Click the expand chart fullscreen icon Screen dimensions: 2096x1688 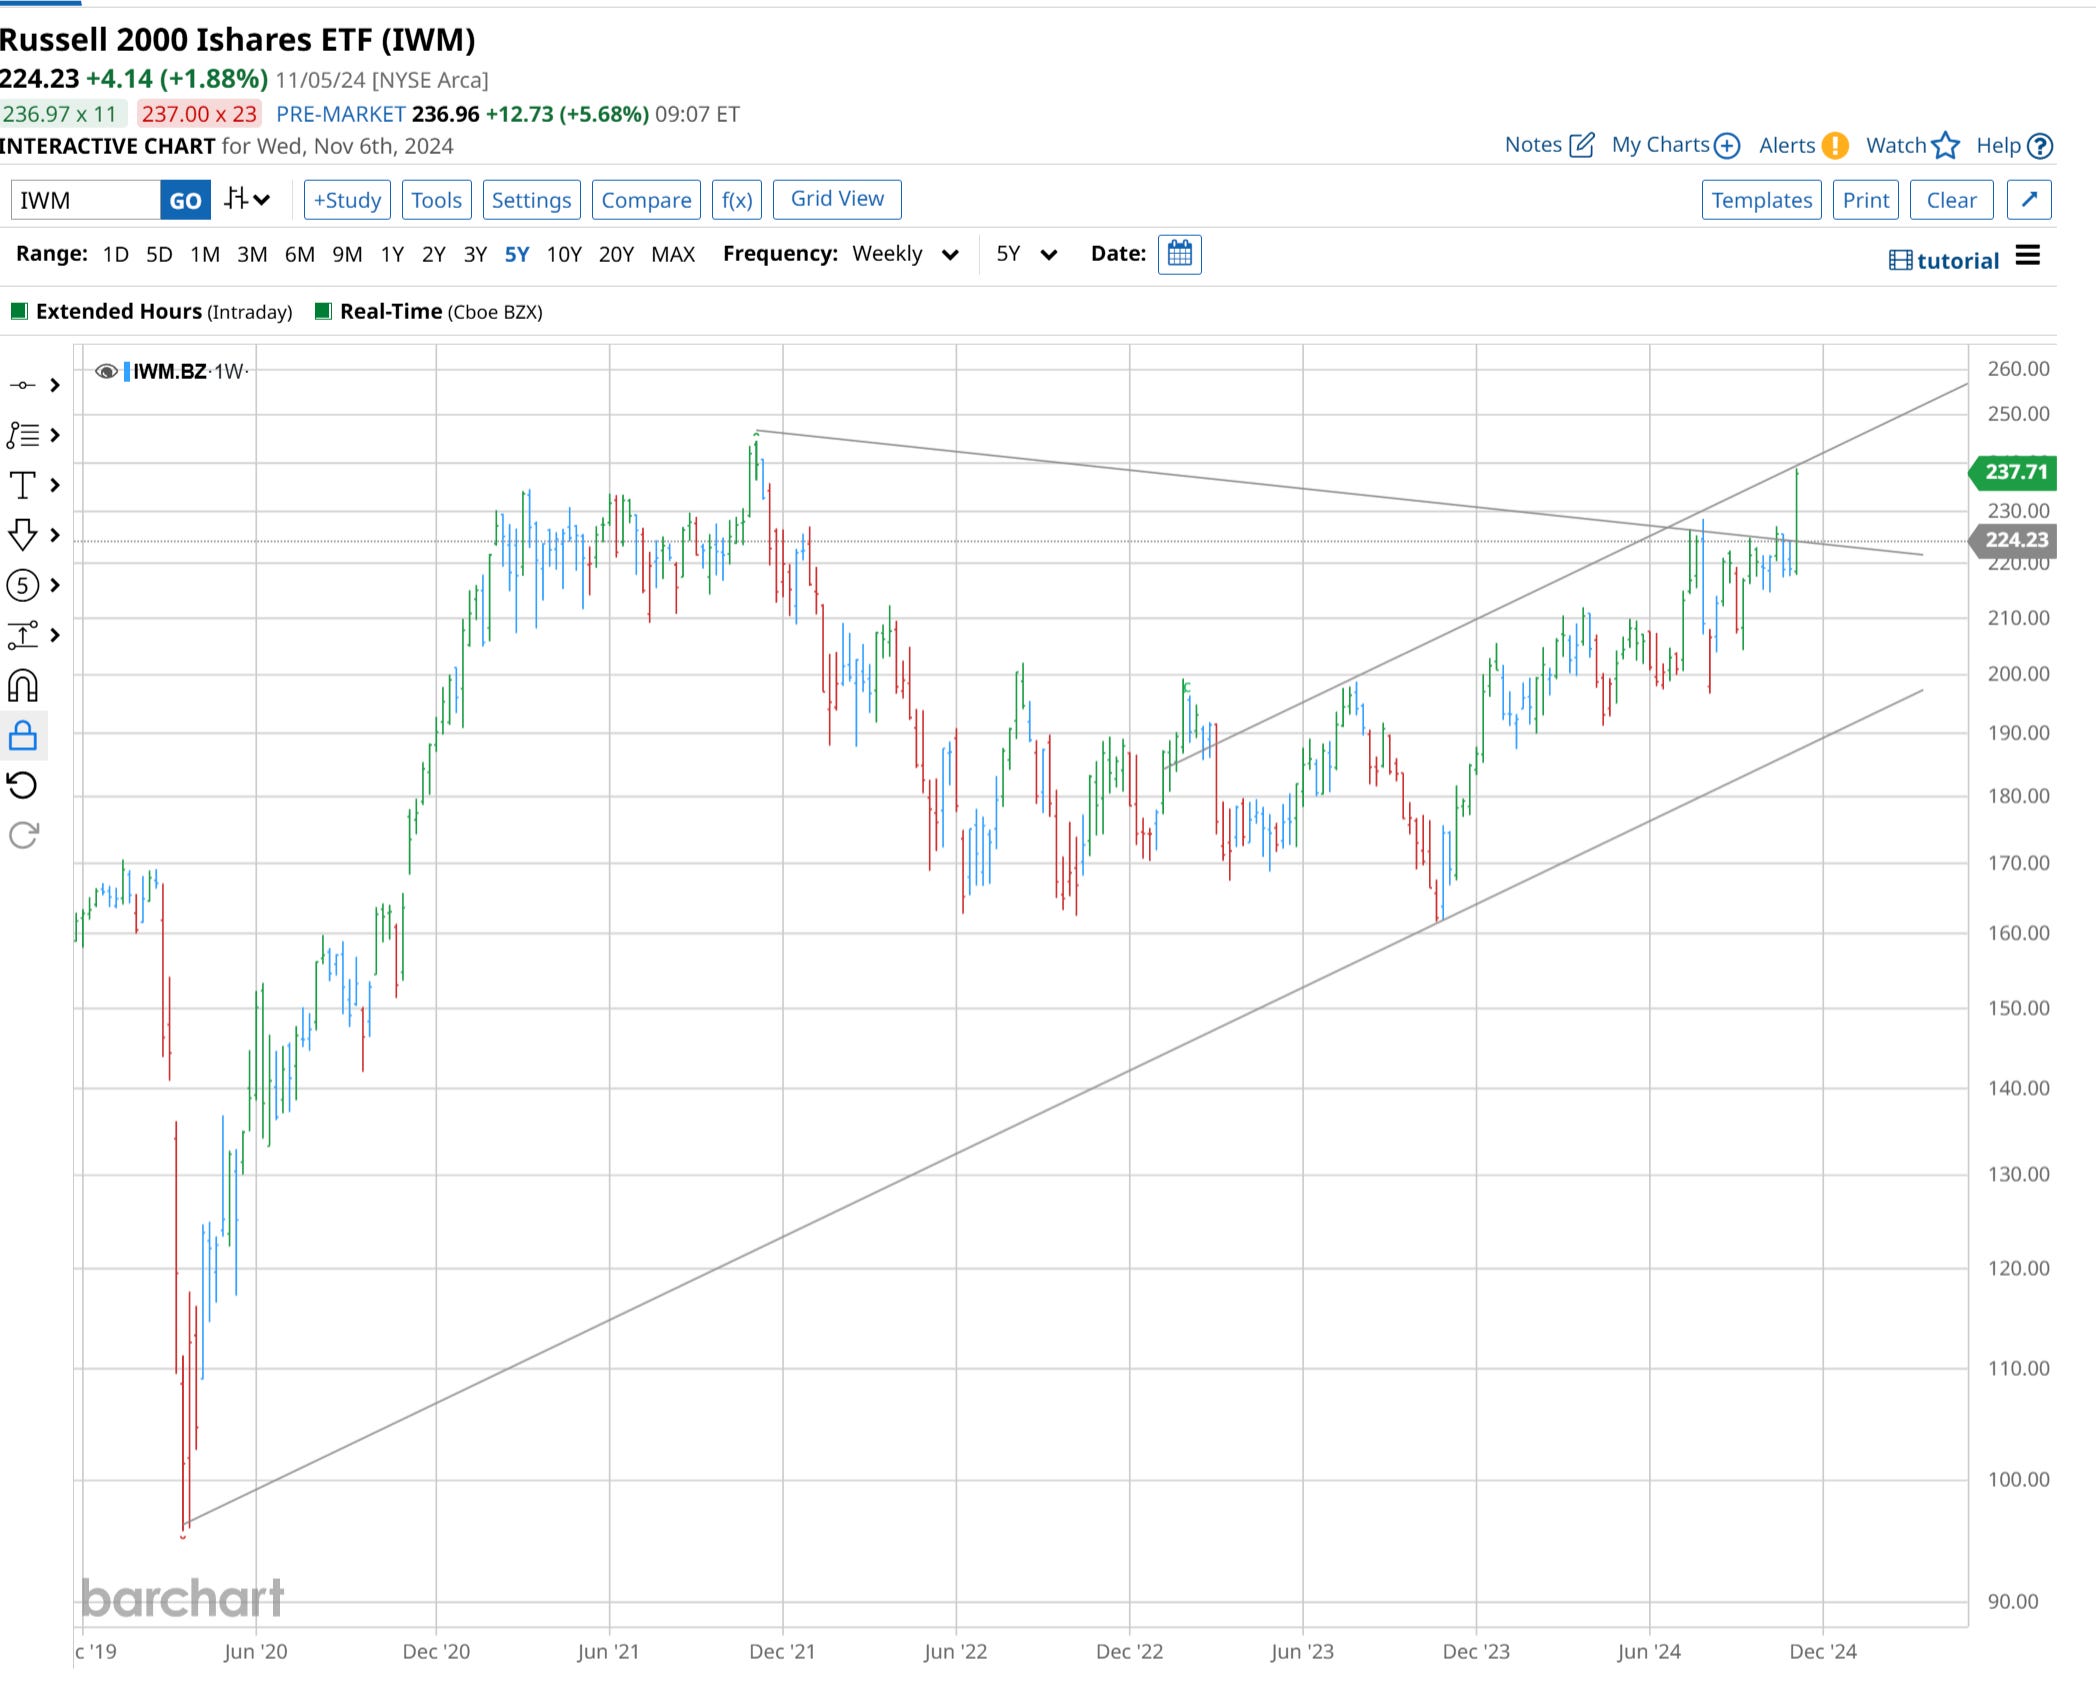click(x=2029, y=199)
